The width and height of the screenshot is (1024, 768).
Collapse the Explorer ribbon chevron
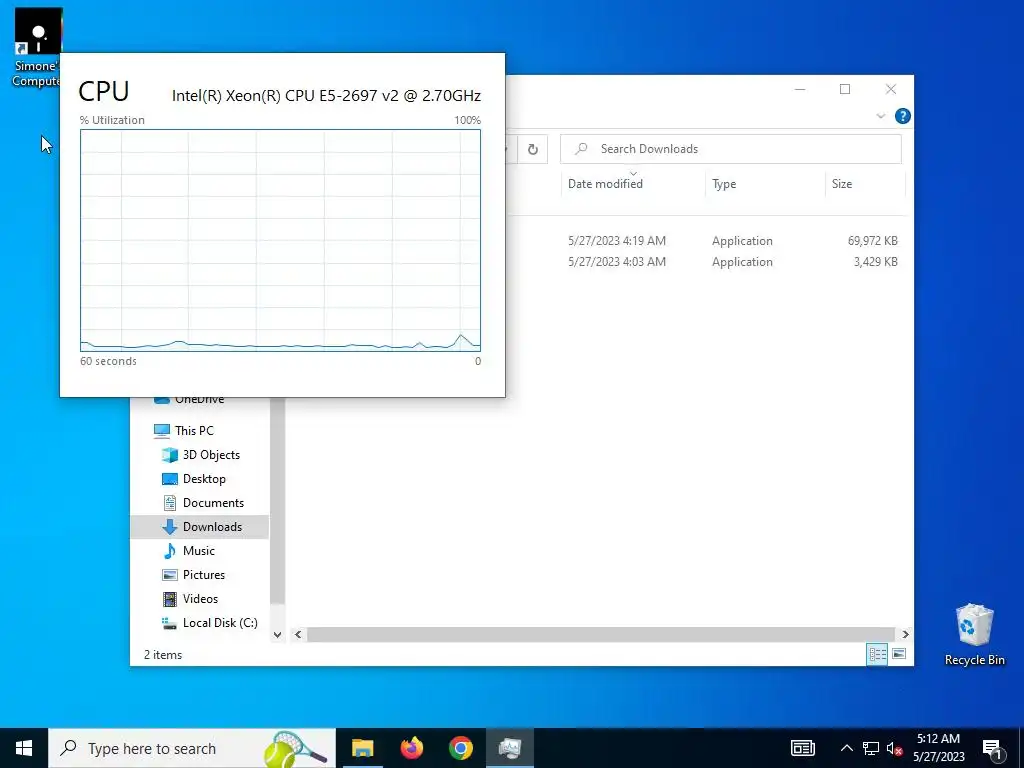tap(880, 116)
